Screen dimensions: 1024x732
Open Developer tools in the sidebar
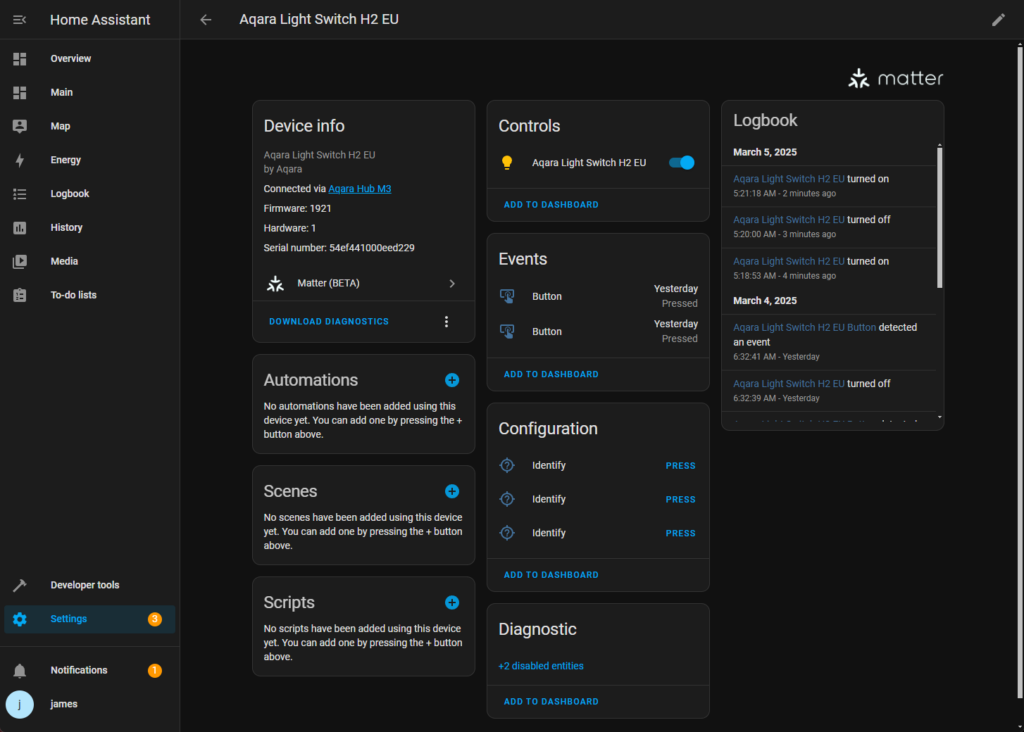pyautogui.click(x=85, y=585)
